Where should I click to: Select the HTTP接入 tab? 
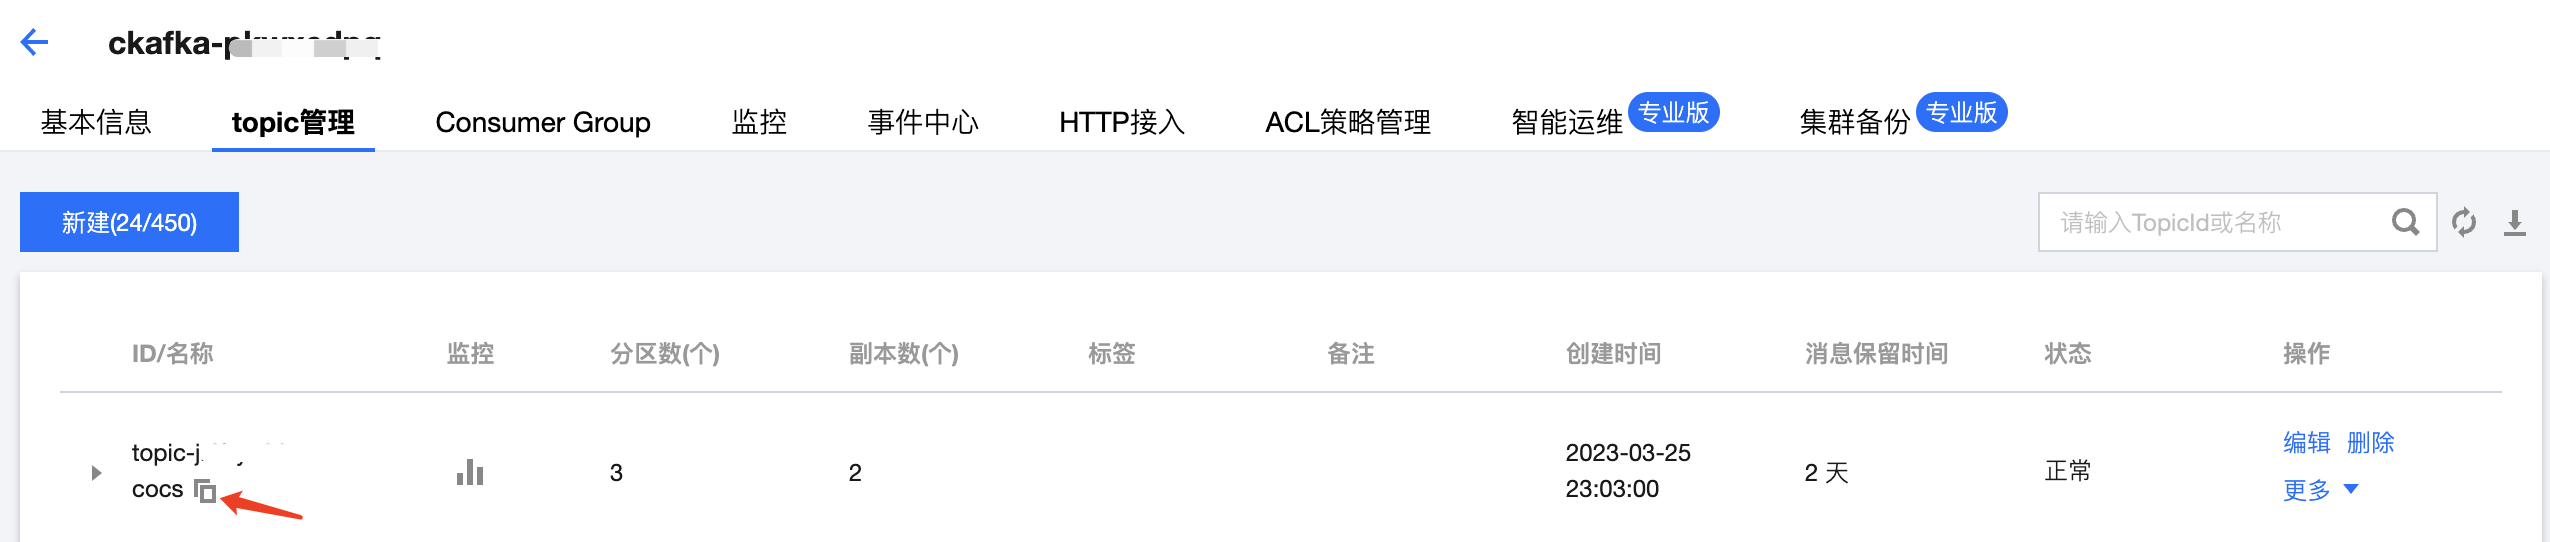tap(1122, 122)
